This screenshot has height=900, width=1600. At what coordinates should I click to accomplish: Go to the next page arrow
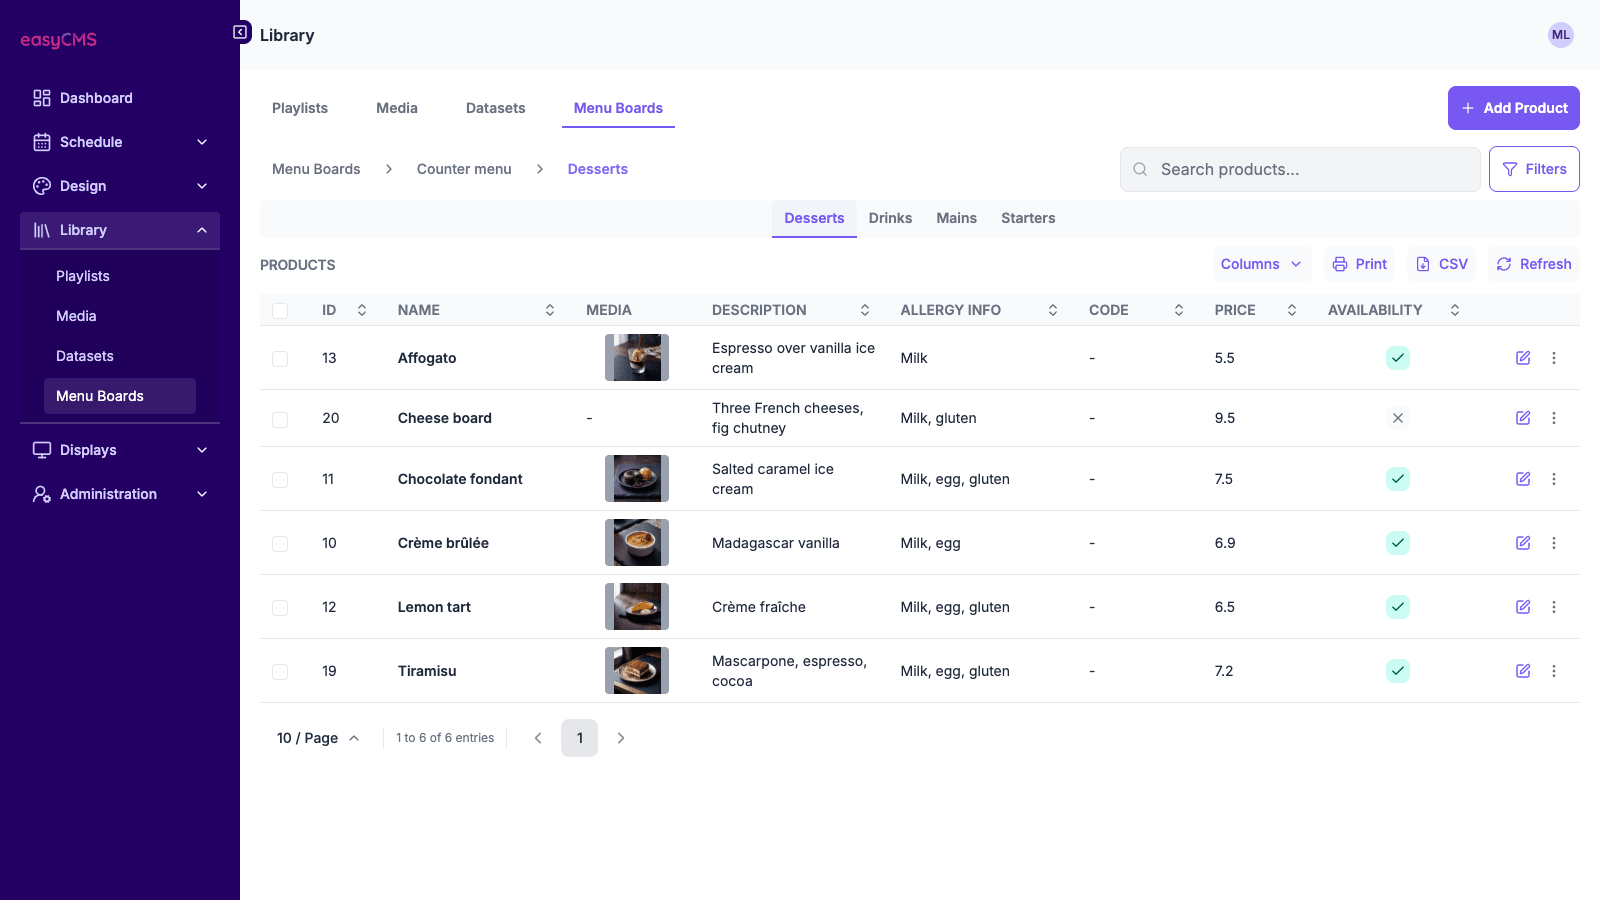621,738
